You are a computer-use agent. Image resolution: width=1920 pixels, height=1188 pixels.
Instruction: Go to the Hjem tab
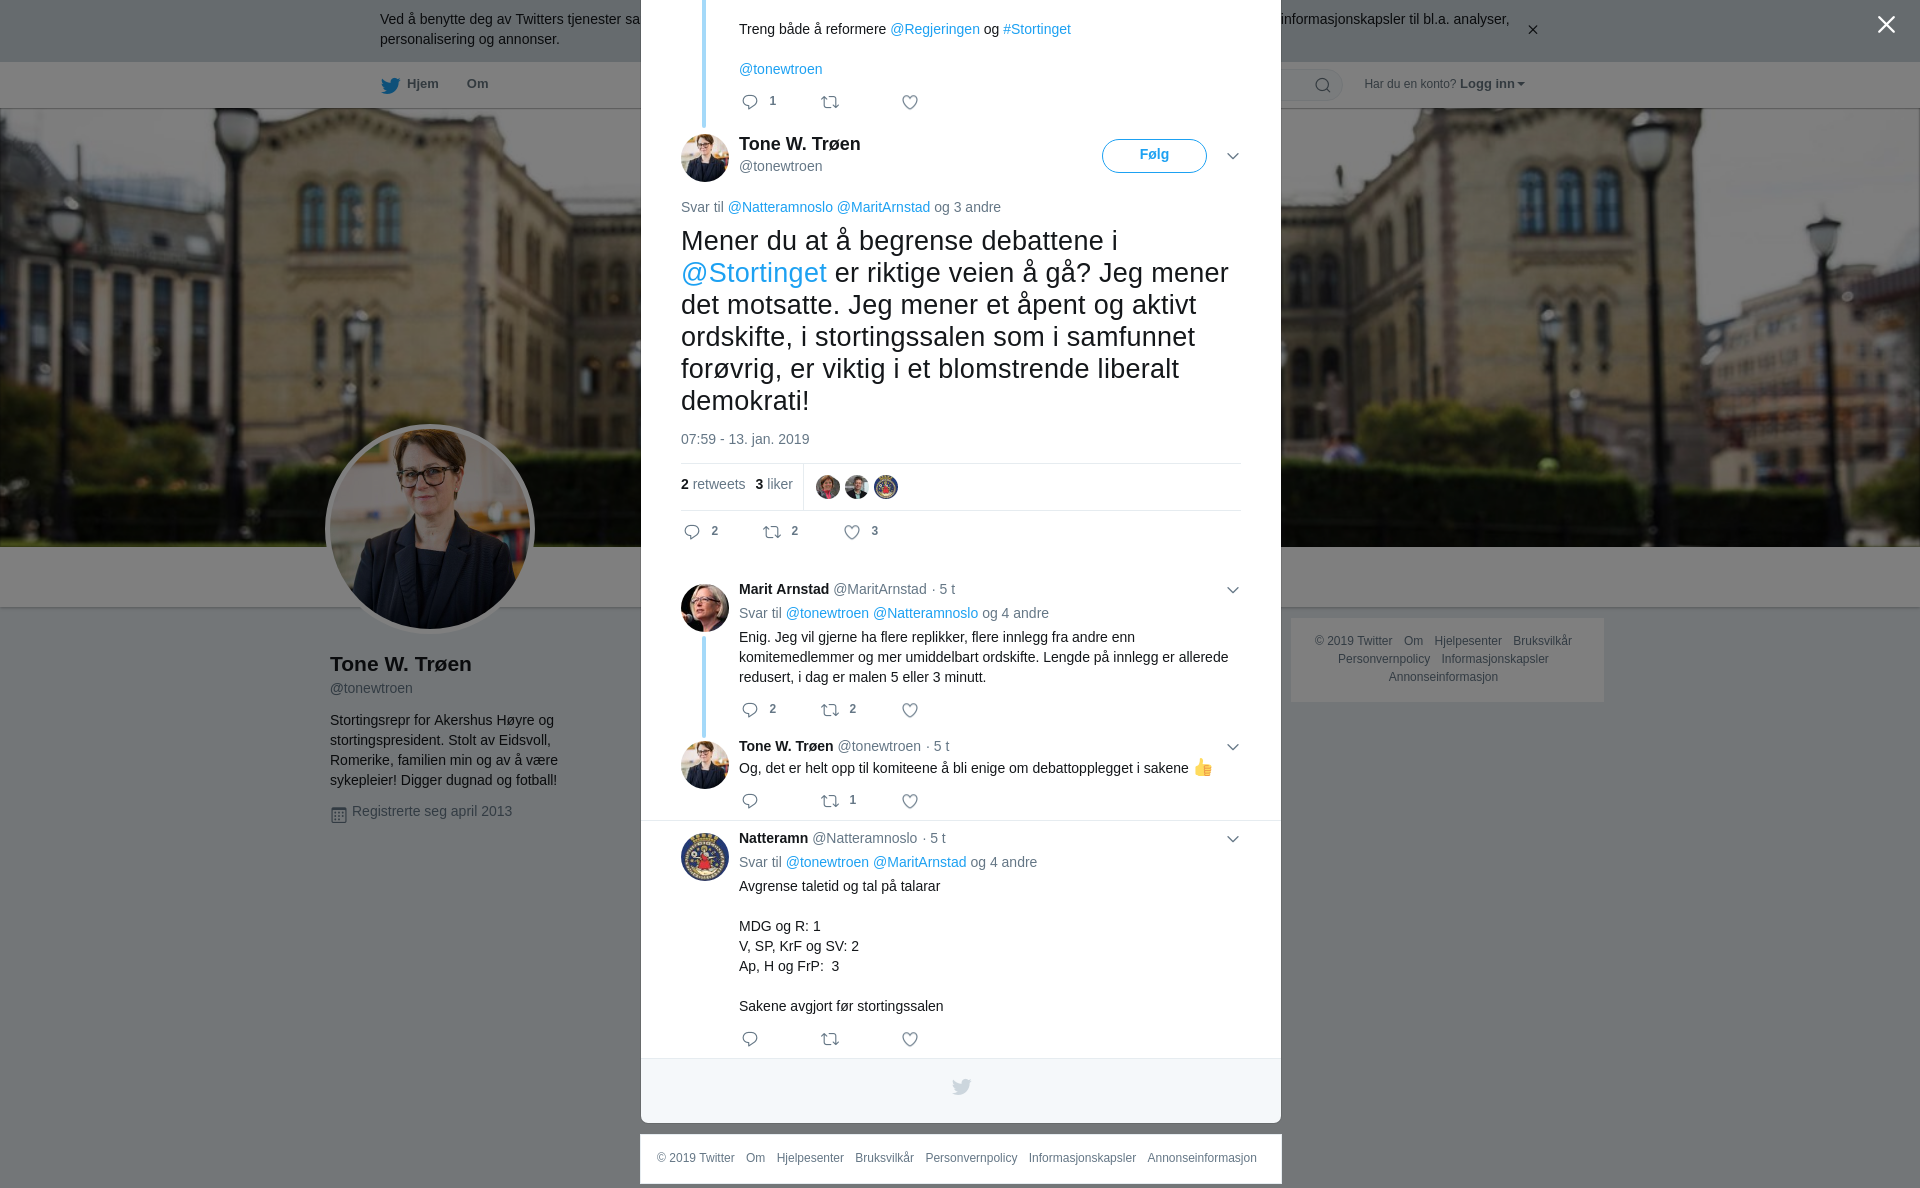tap(410, 84)
